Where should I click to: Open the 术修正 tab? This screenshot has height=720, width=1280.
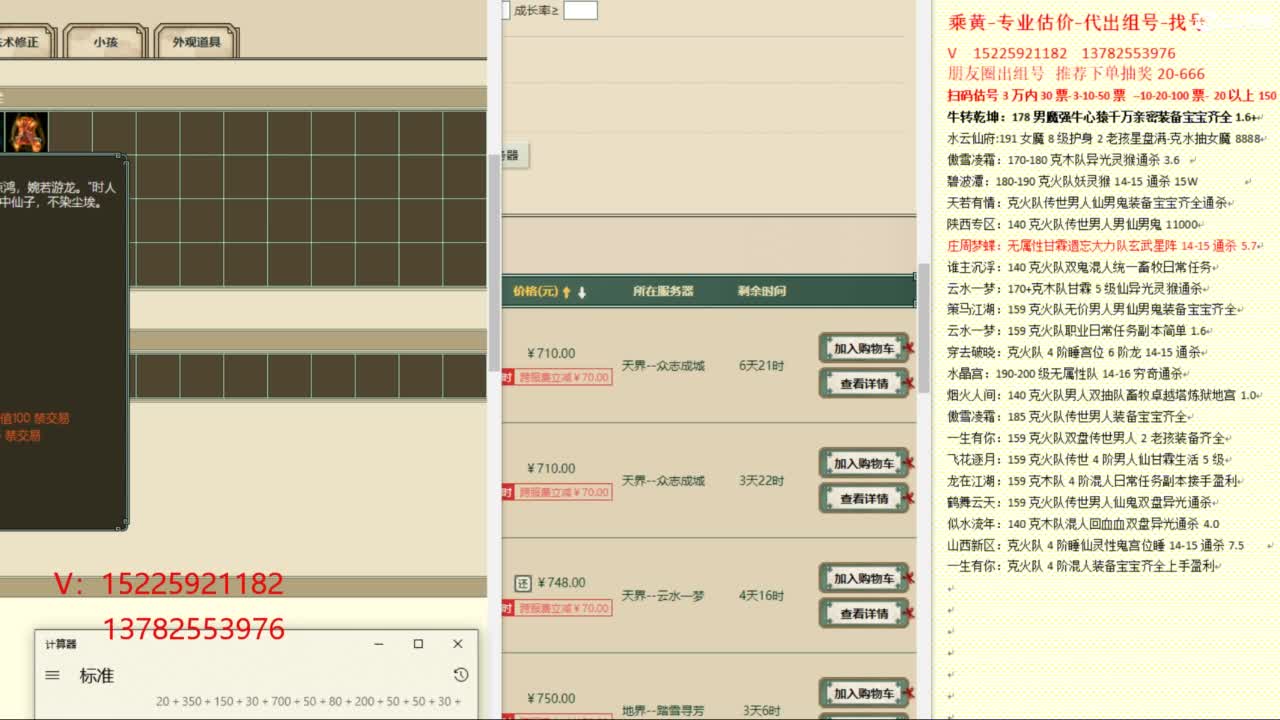click(22, 43)
